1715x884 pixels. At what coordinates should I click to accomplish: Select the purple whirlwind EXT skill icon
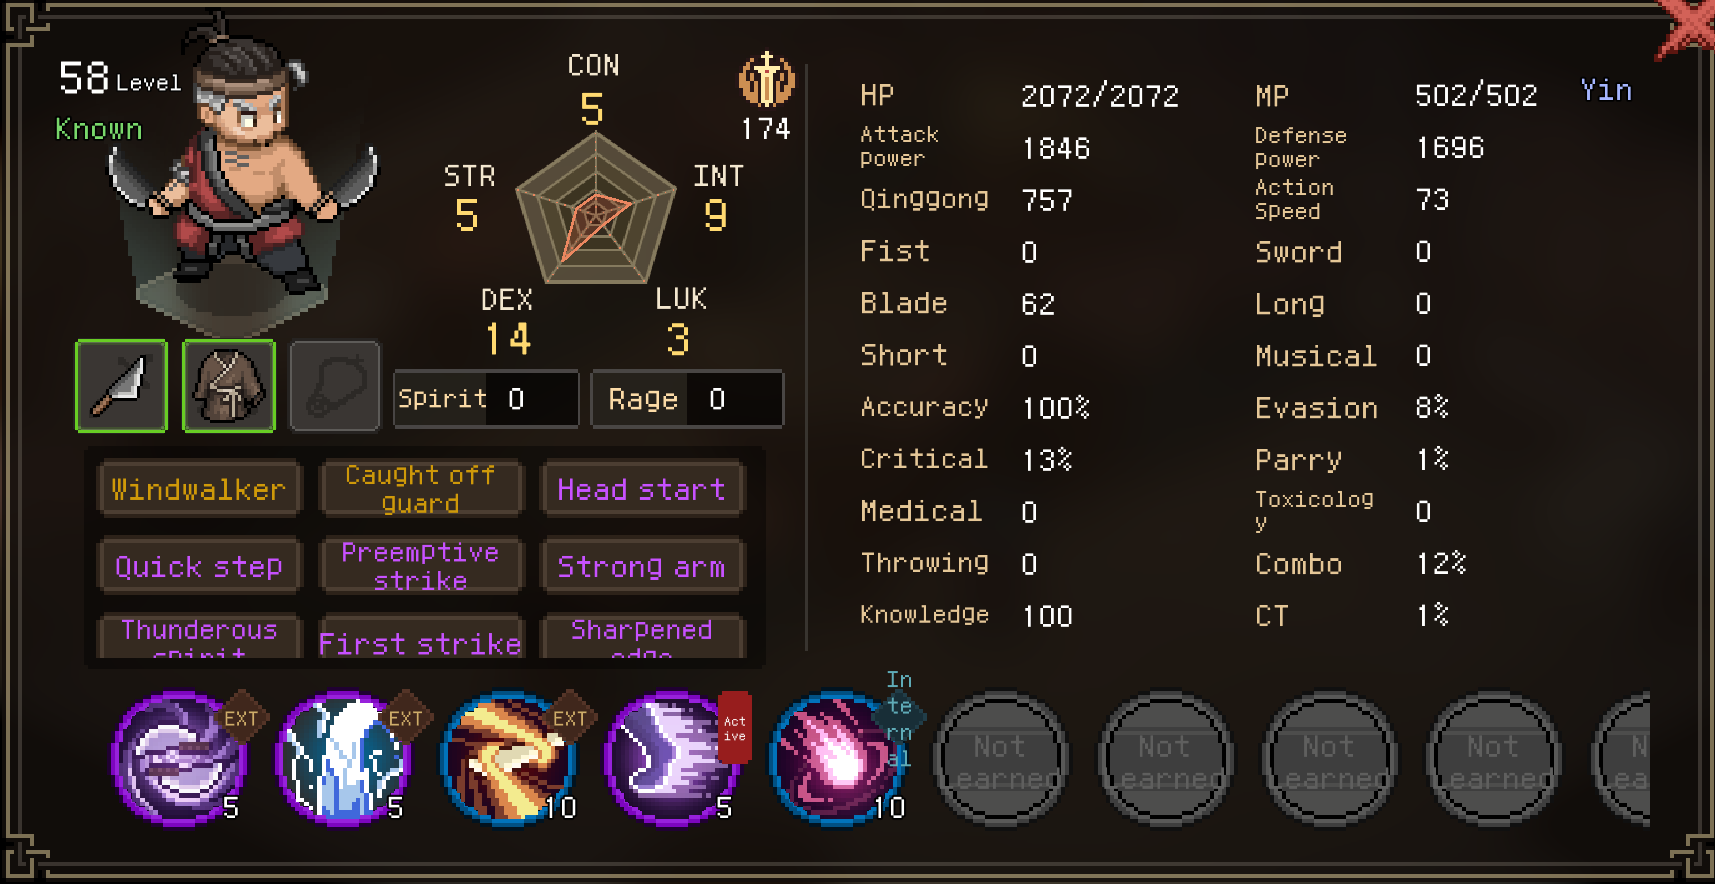pyautogui.click(x=178, y=760)
